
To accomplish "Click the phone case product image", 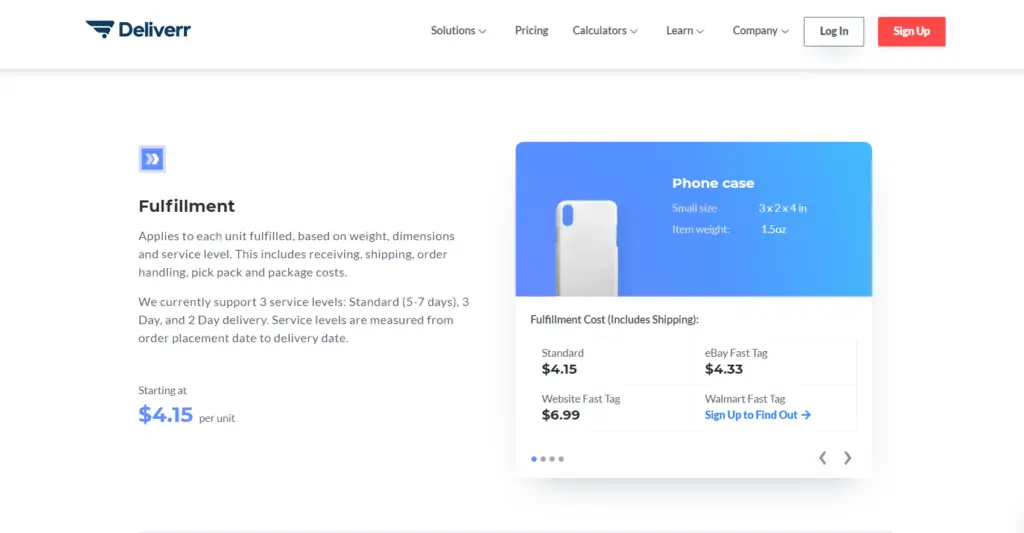I will click(586, 248).
